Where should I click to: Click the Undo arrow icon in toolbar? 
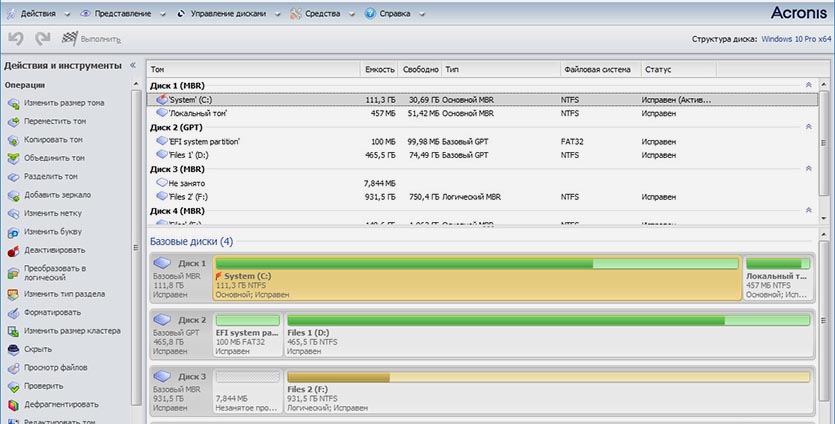[x=15, y=39]
